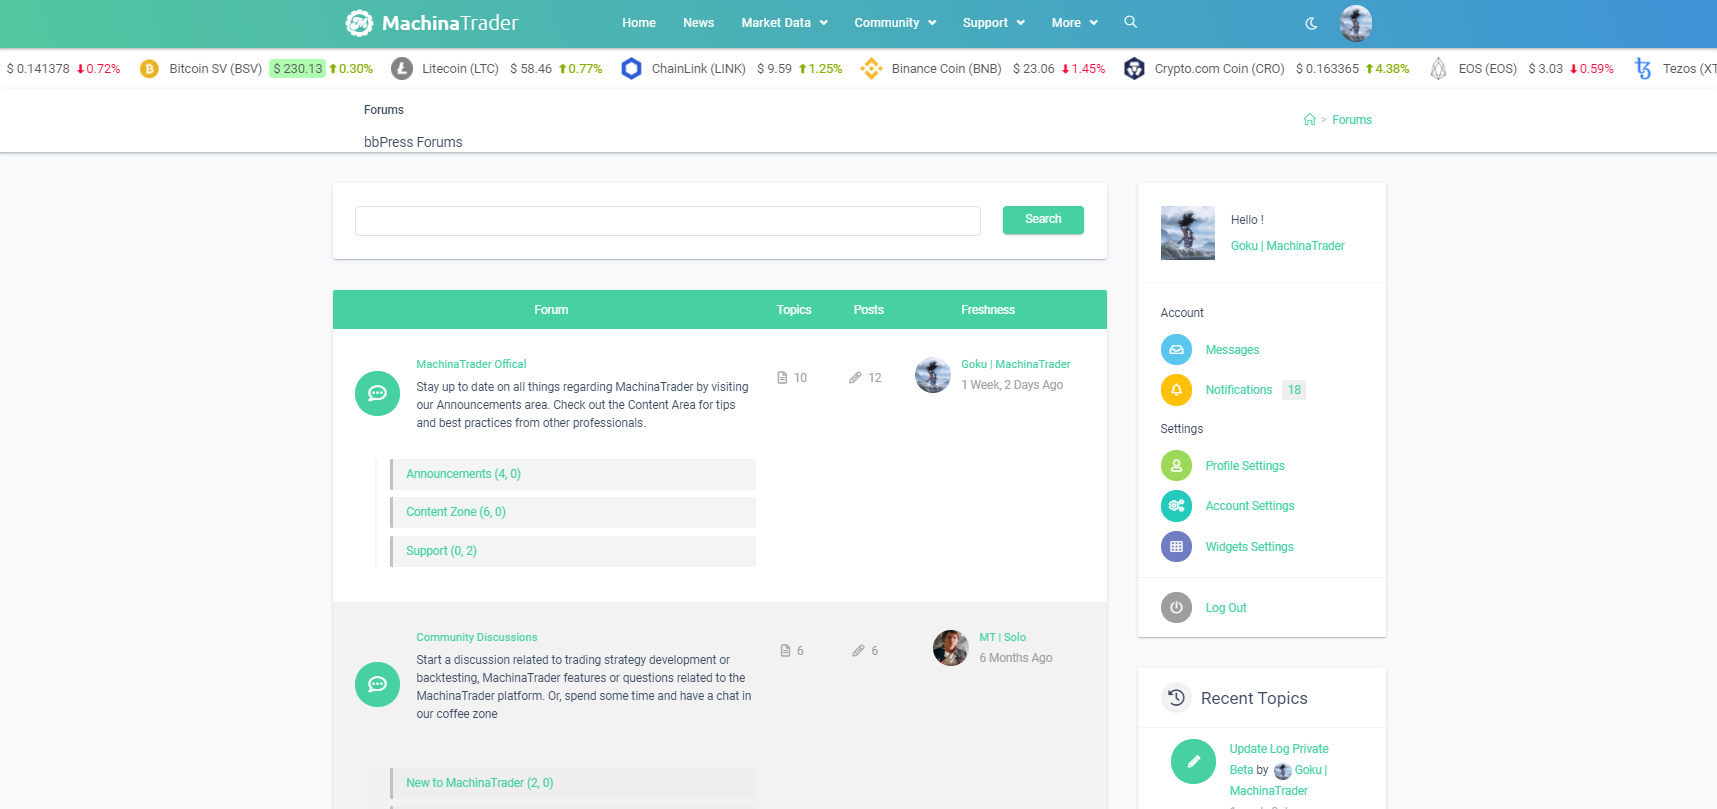This screenshot has height=809, width=1717.
Task: Click the Bitcoin SV price $ 230.13
Action: click(x=298, y=69)
